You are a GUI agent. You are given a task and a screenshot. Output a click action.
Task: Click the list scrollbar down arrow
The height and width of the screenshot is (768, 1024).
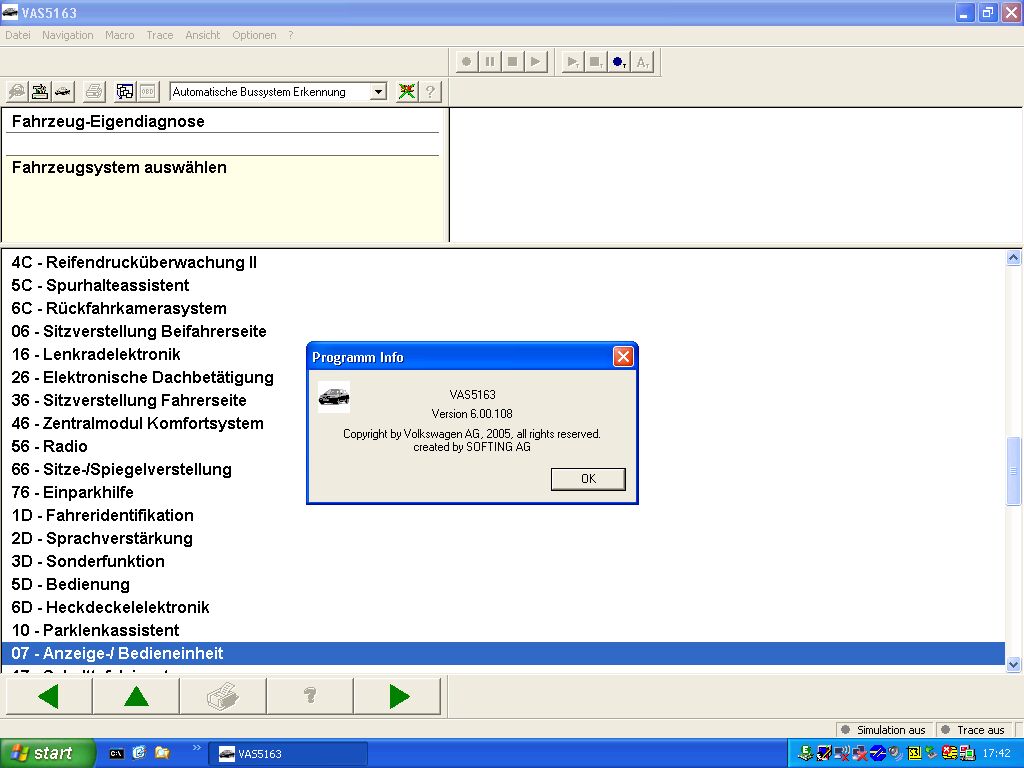(x=1014, y=665)
